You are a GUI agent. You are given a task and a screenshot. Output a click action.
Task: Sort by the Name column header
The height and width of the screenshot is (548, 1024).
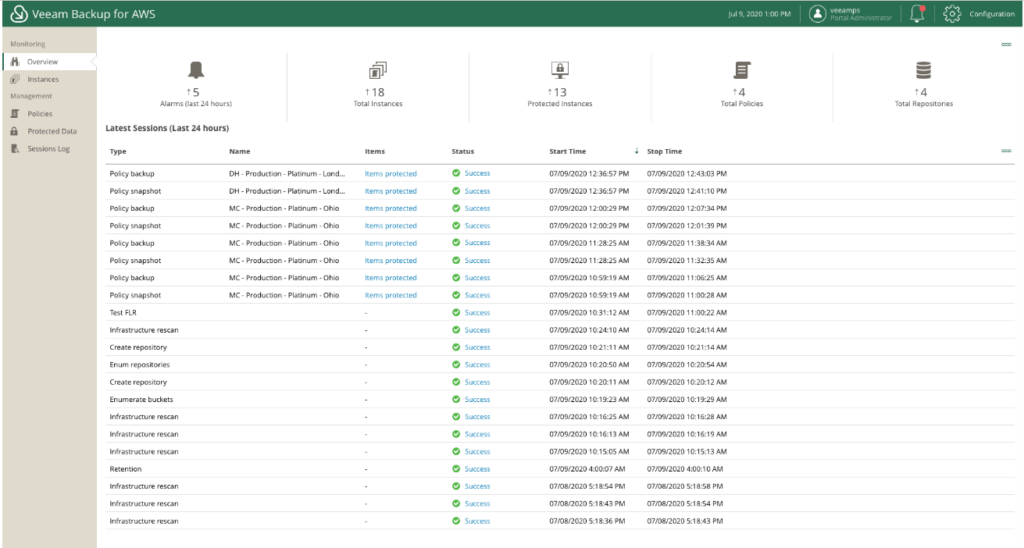click(x=240, y=152)
